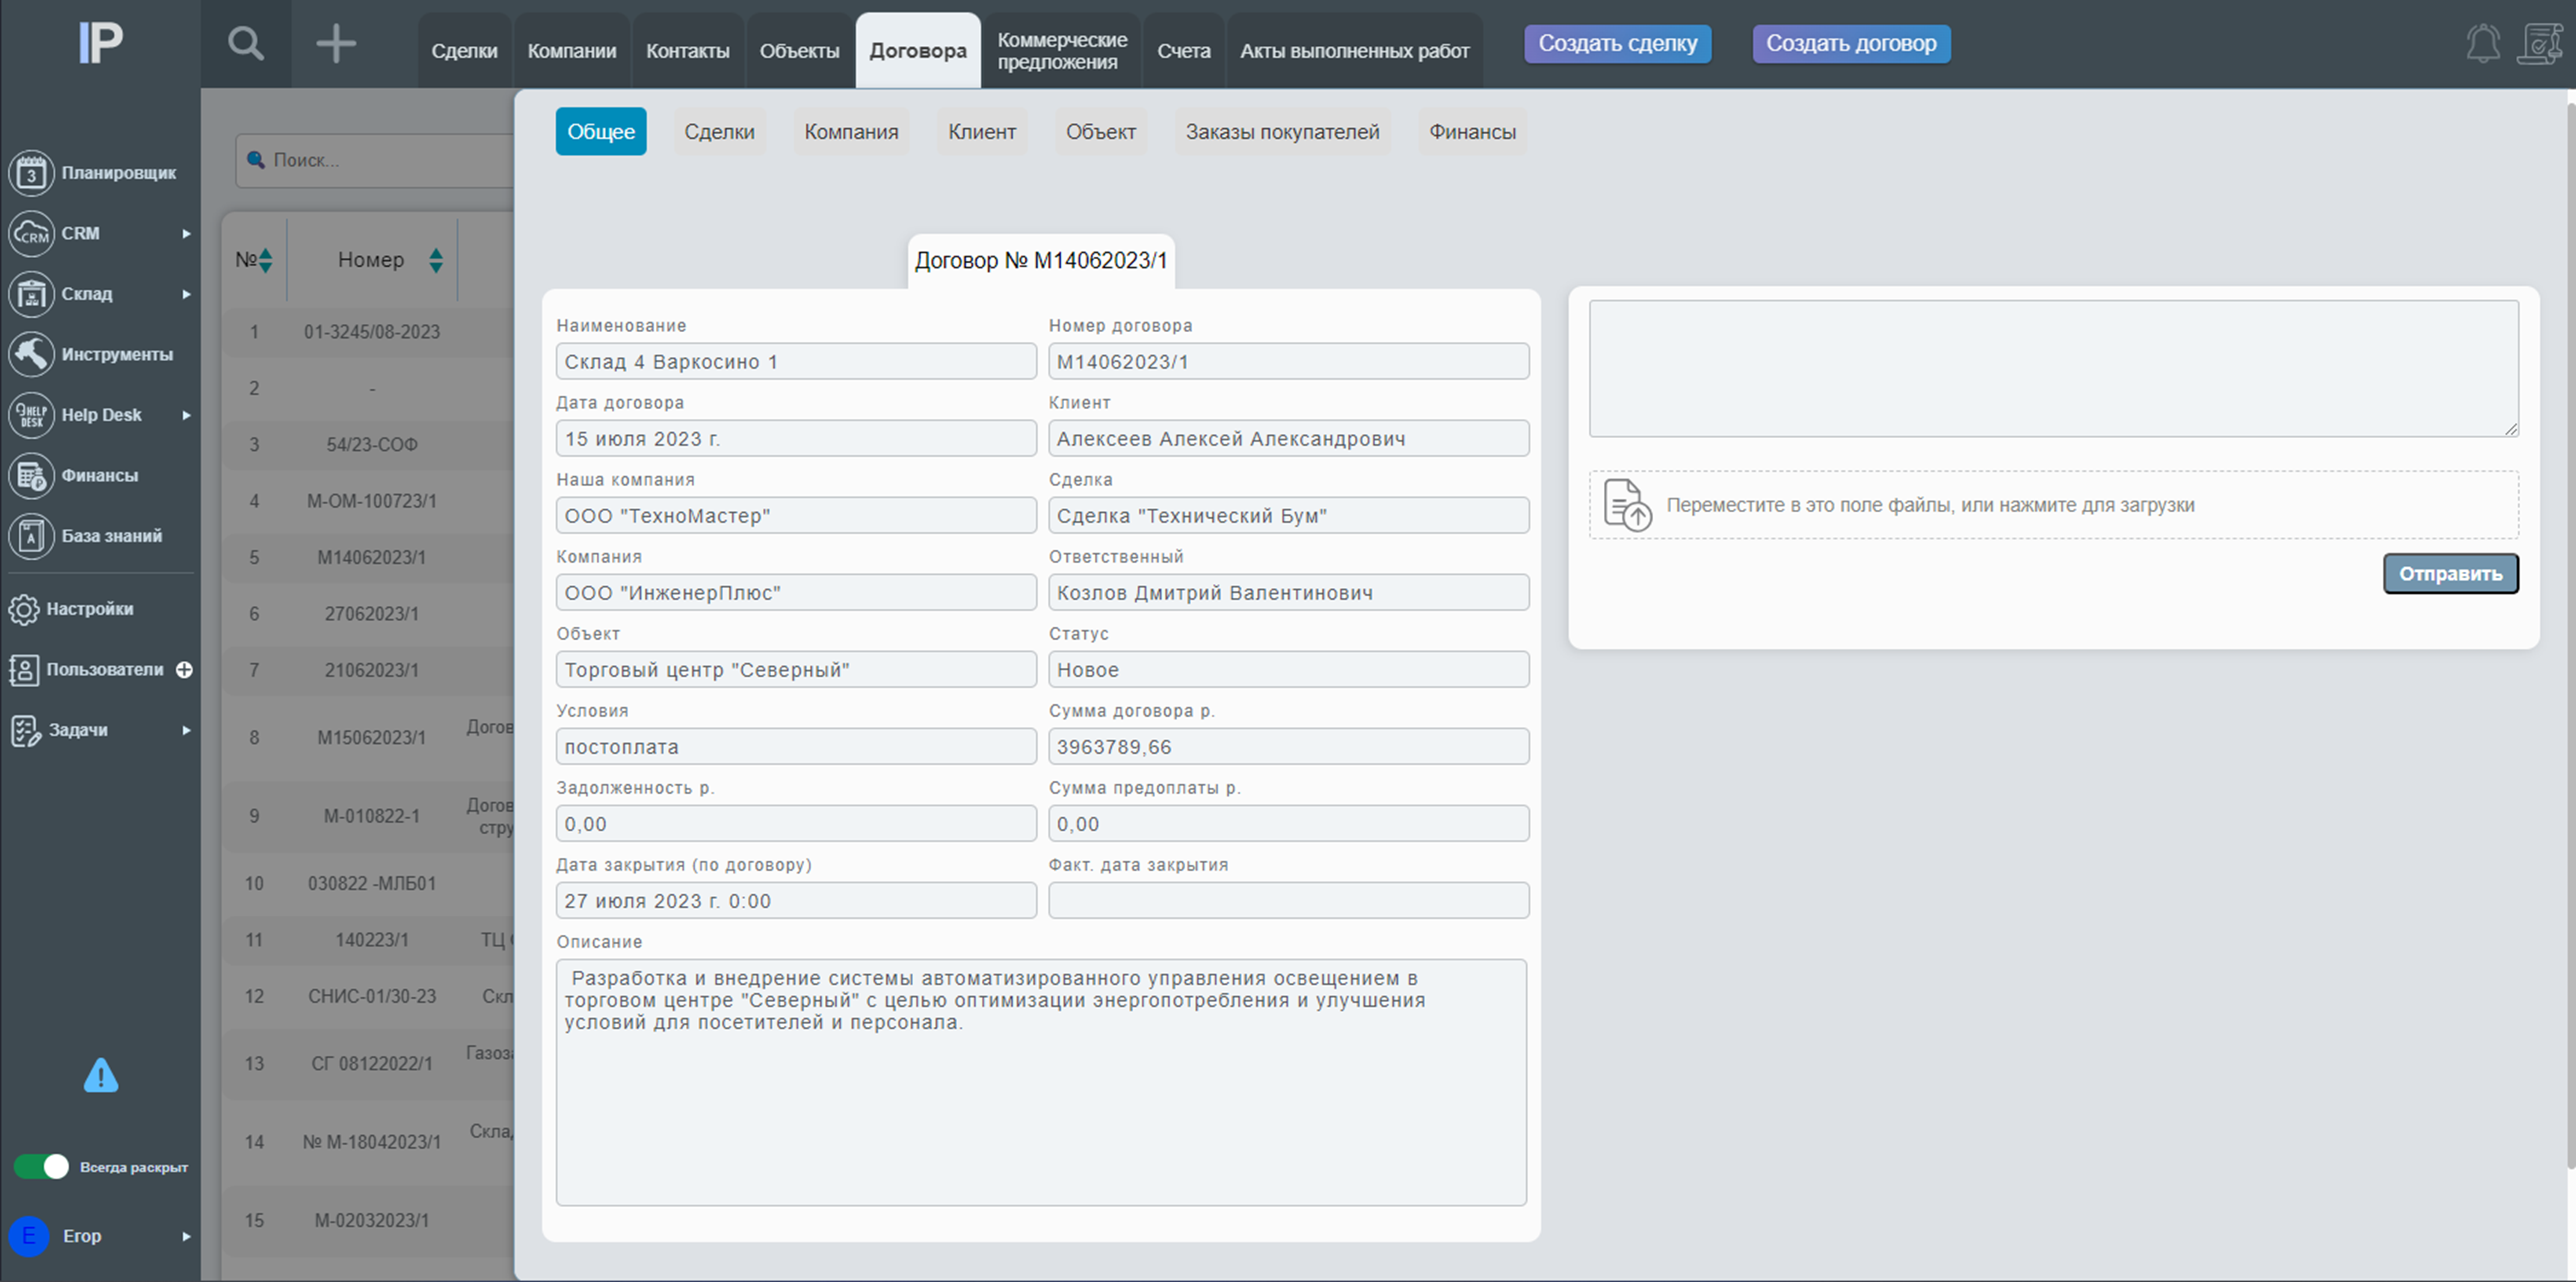Open the Компании top tab
Image resolution: width=2576 pixels, height=1282 pixels.
(572, 50)
